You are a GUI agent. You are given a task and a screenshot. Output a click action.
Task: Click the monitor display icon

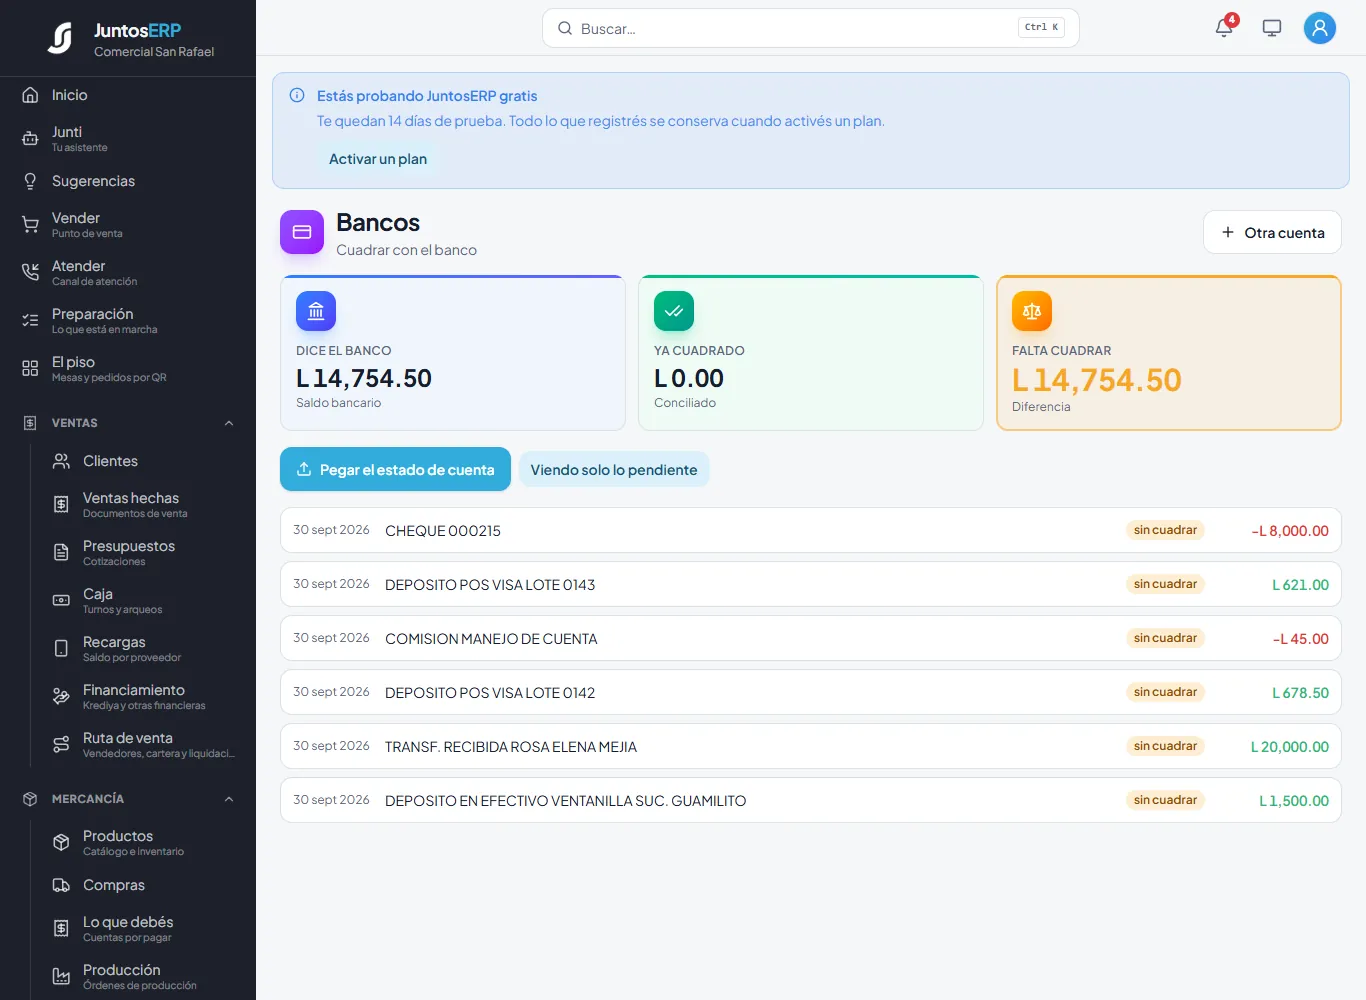(x=1272, y=28)
